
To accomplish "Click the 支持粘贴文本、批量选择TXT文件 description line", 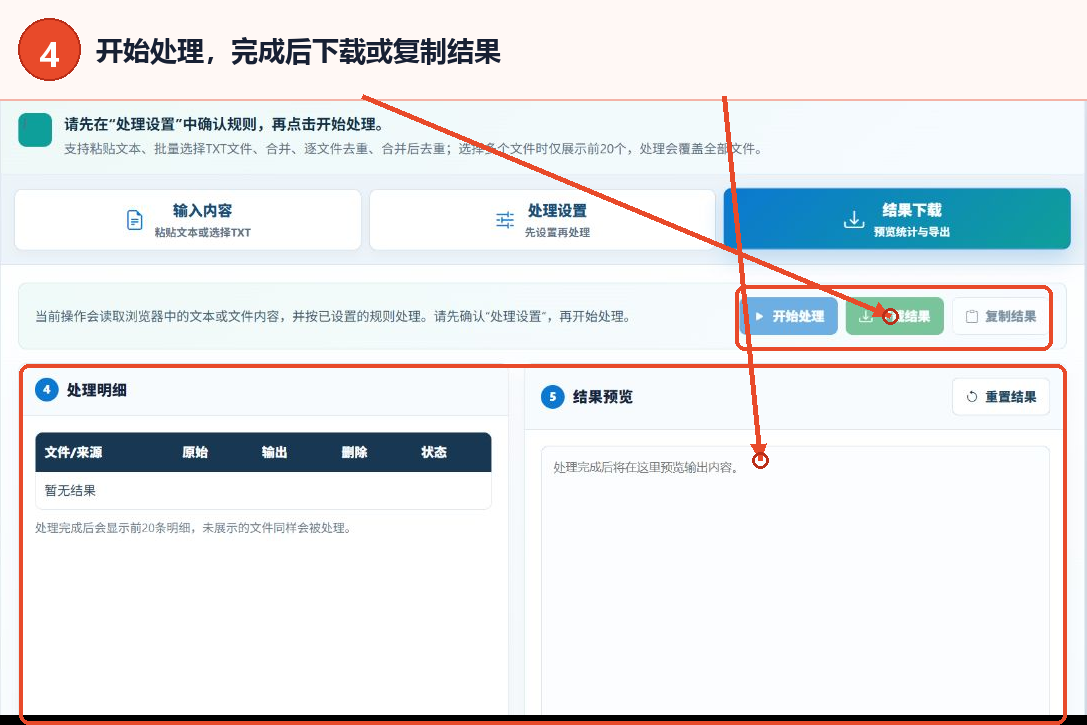I will pos(414,148).
